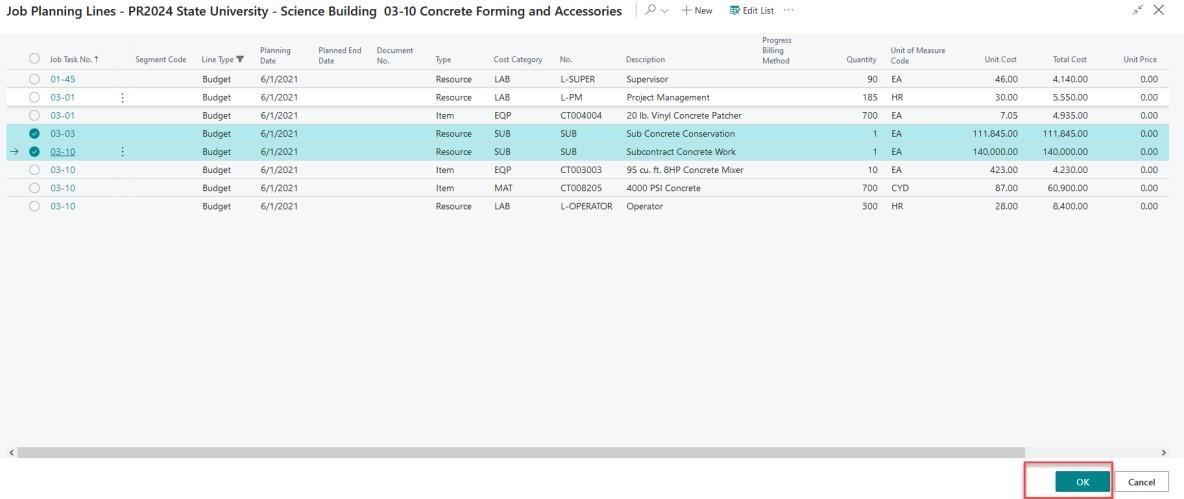Sort by Job Task No. column header
1184x499 pixels.
point(74,60)
